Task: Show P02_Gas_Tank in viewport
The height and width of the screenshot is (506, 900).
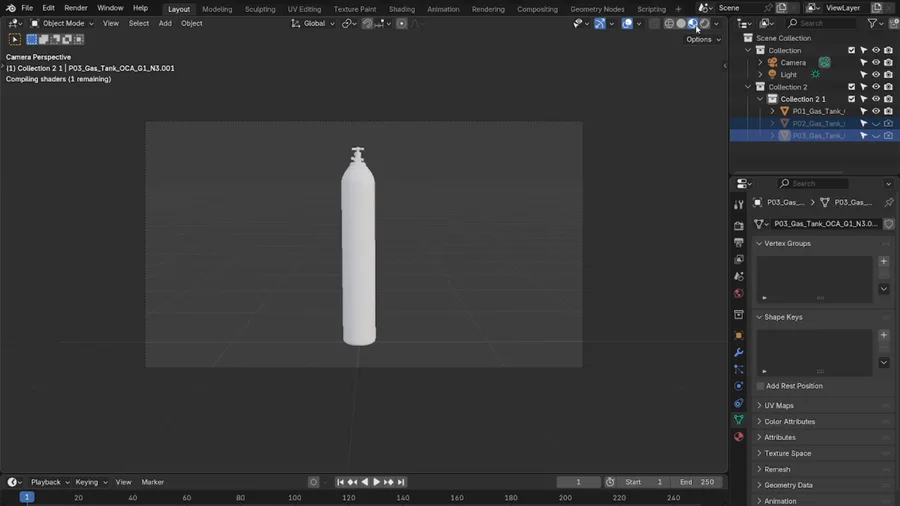Action: tap(876, 123)
